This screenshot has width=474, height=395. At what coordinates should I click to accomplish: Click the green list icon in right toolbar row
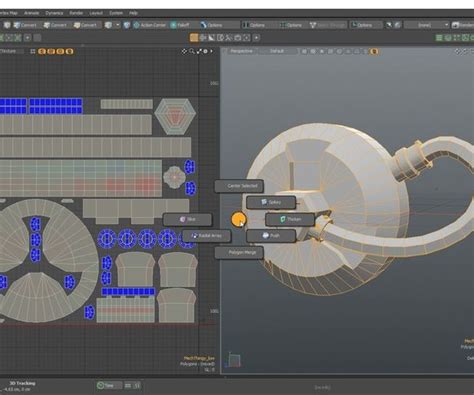pos(439,38)
